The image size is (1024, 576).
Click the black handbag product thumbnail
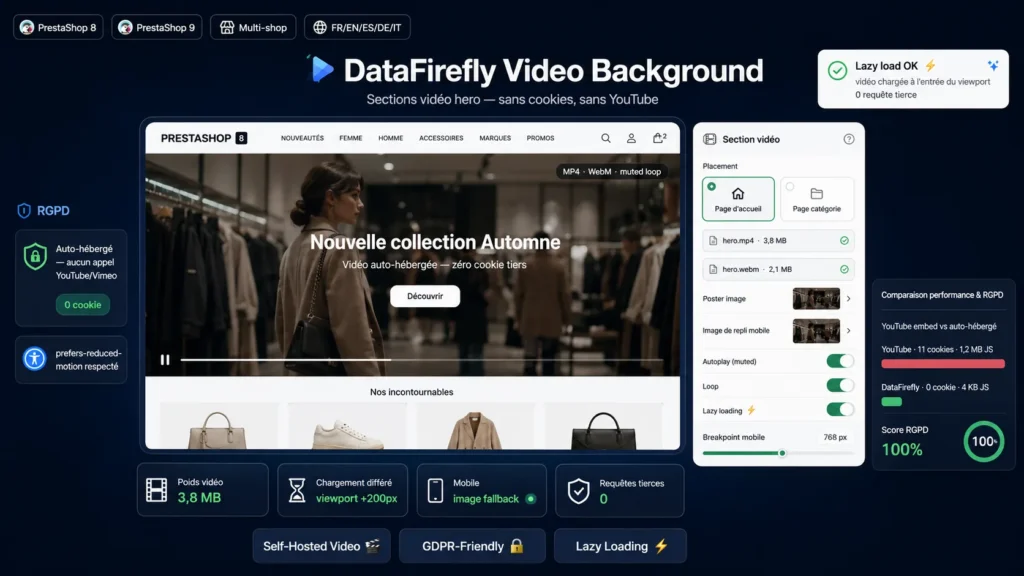pos(603,428)
